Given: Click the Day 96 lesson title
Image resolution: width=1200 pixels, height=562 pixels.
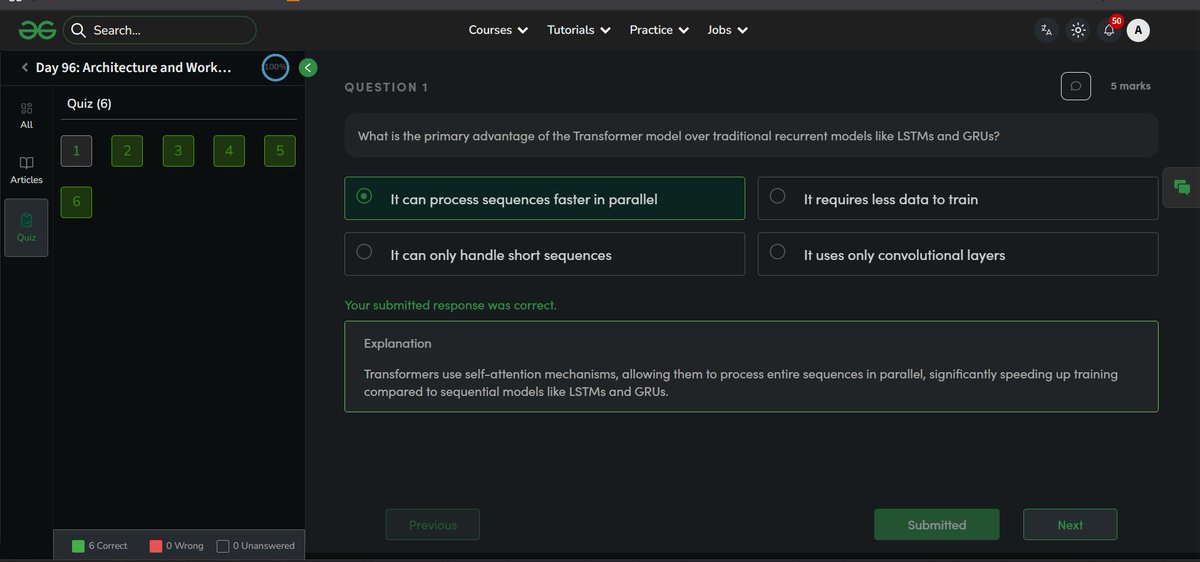Looking at the screenshot, I should tap(133, 67).
